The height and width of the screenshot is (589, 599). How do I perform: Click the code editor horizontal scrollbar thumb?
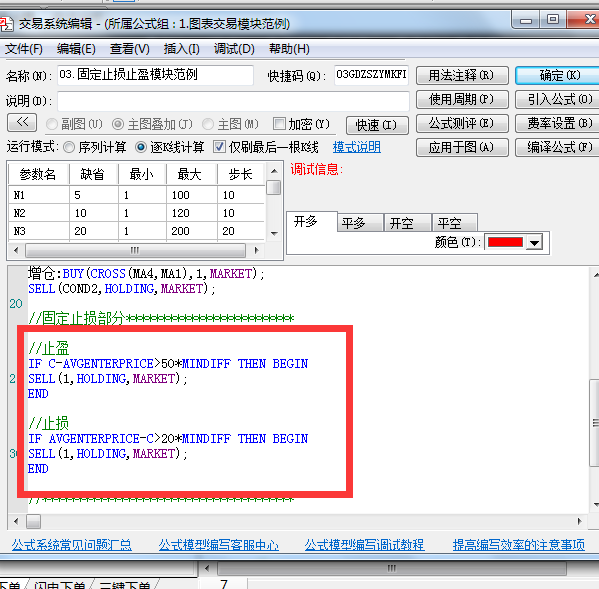point(34,522)
